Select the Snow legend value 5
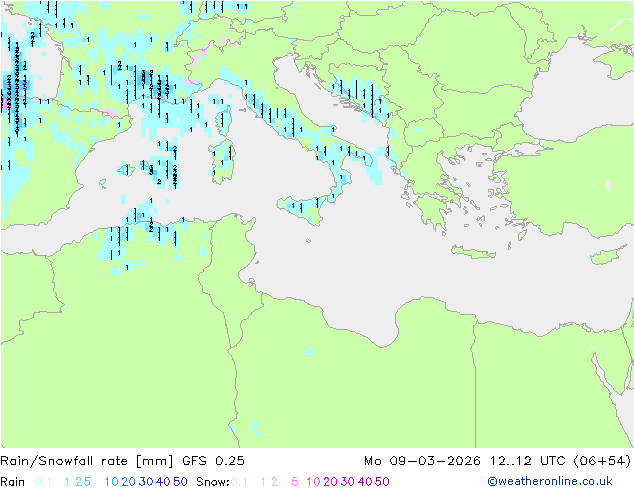Viewport: 634px width, 490px height. (295, 482)
